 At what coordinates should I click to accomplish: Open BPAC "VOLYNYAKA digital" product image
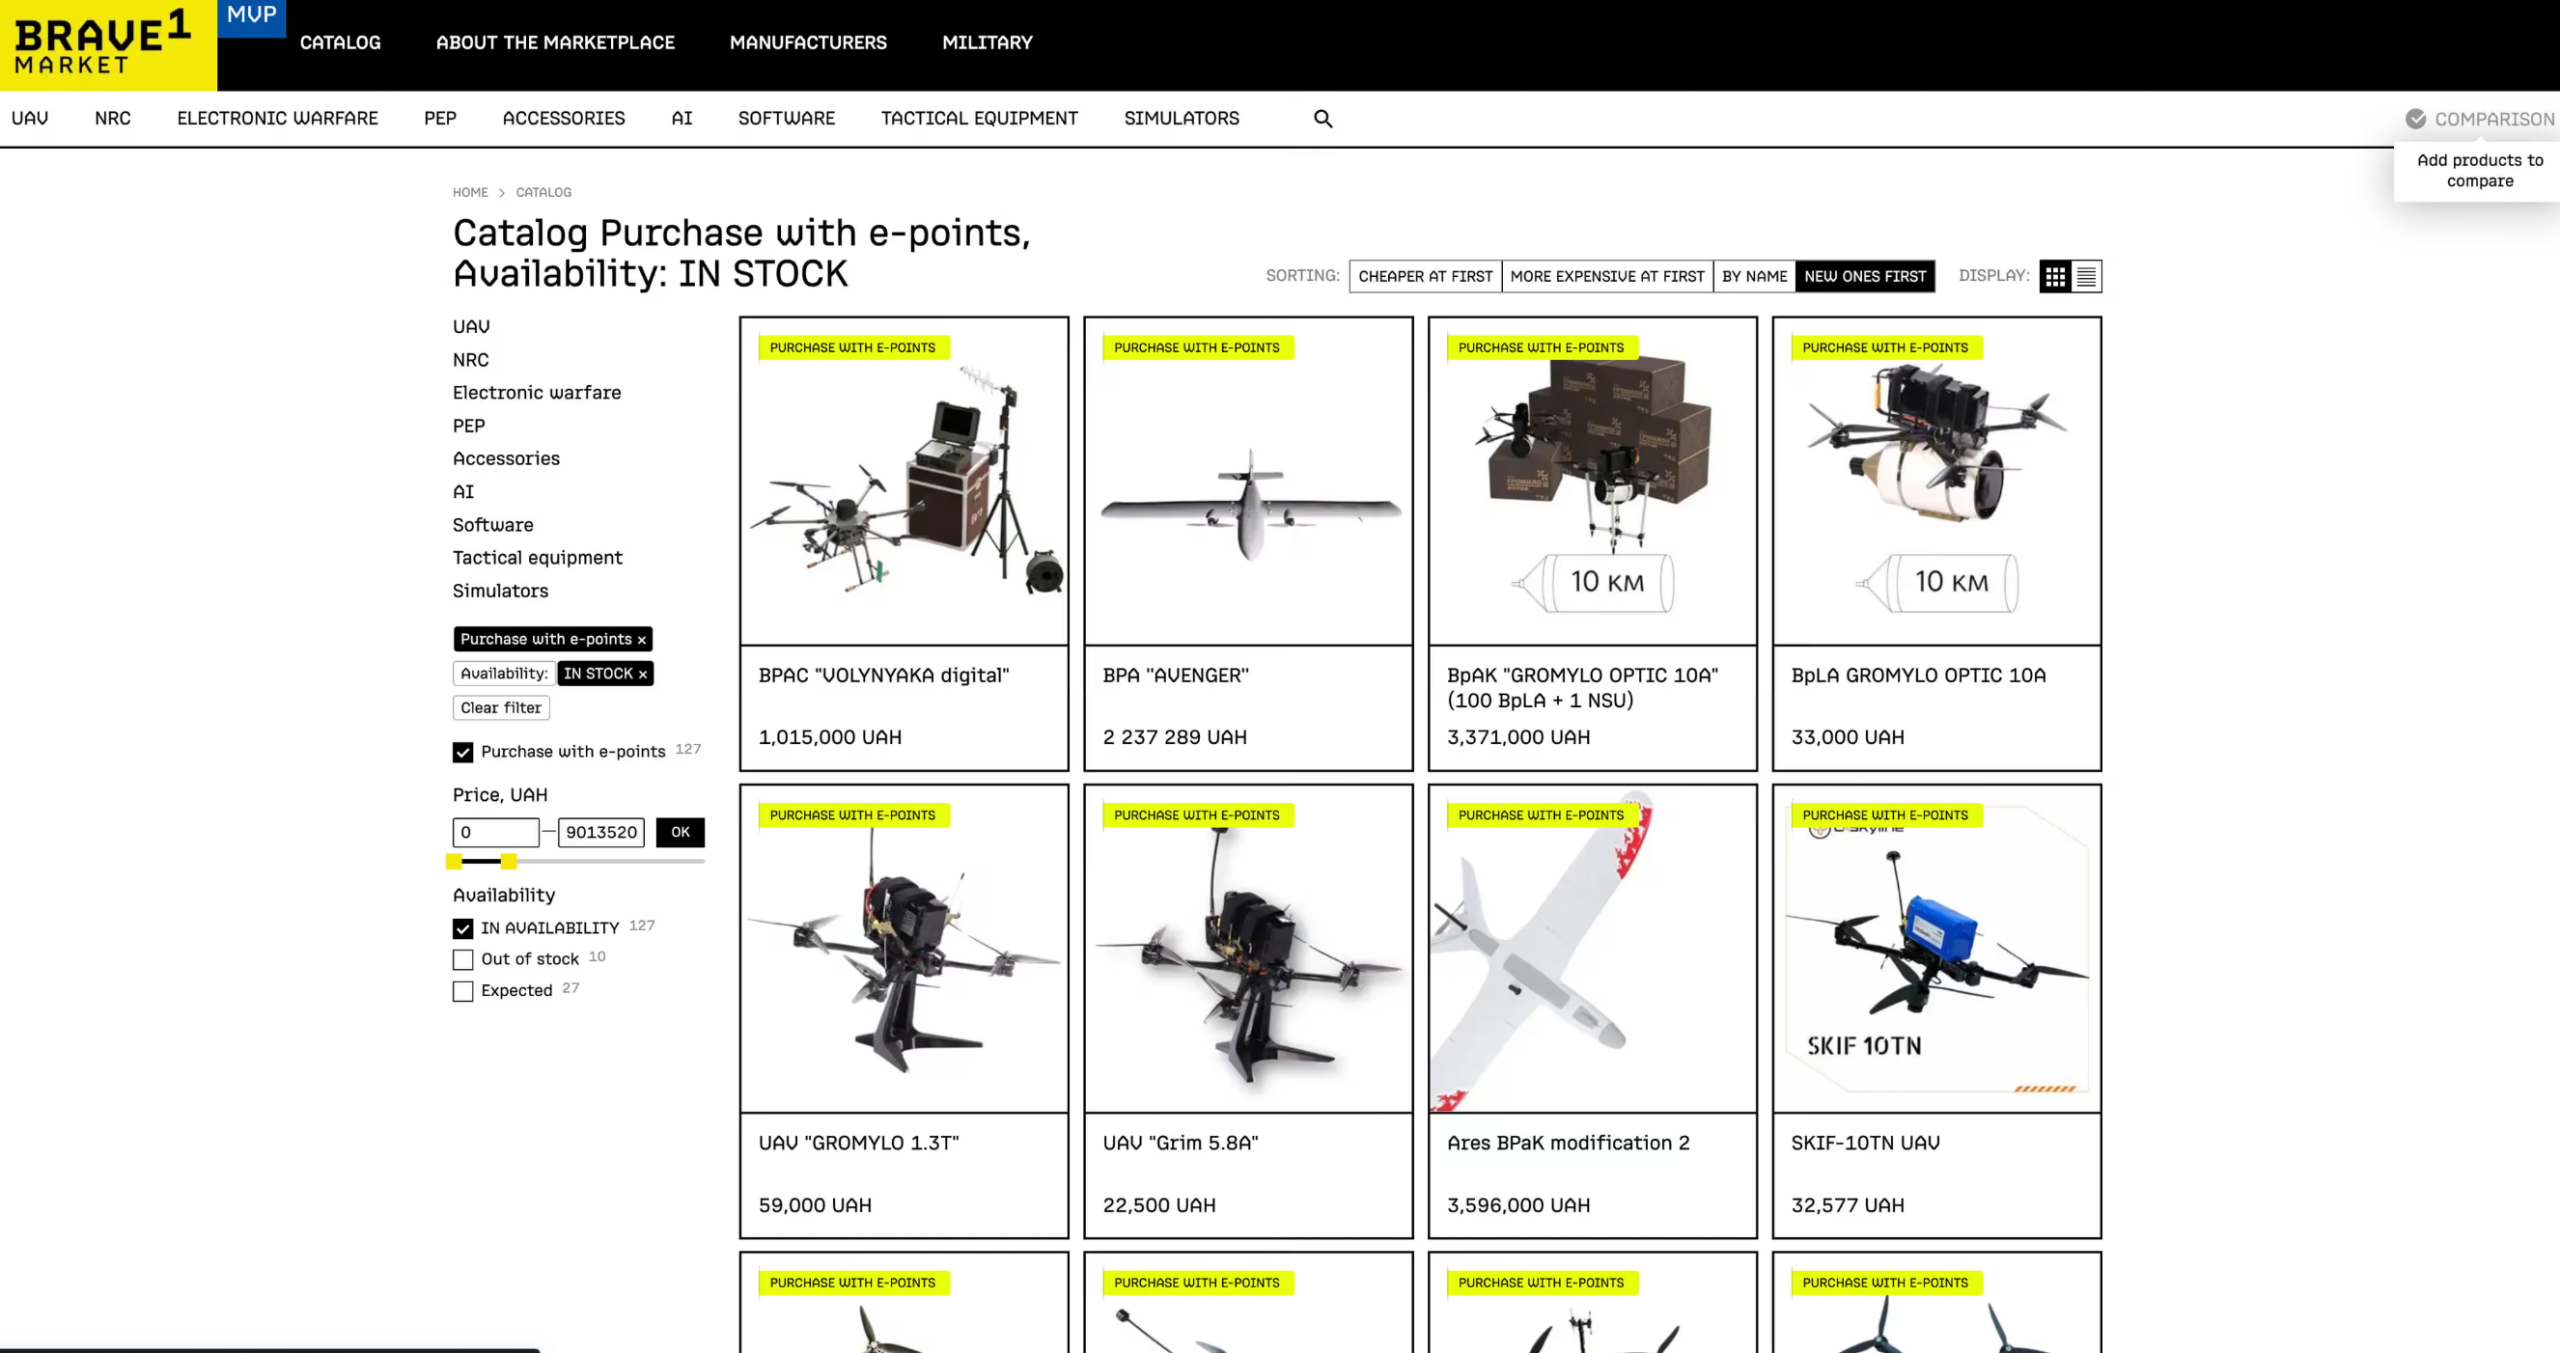pyautogui.click(x=904, y=481)
